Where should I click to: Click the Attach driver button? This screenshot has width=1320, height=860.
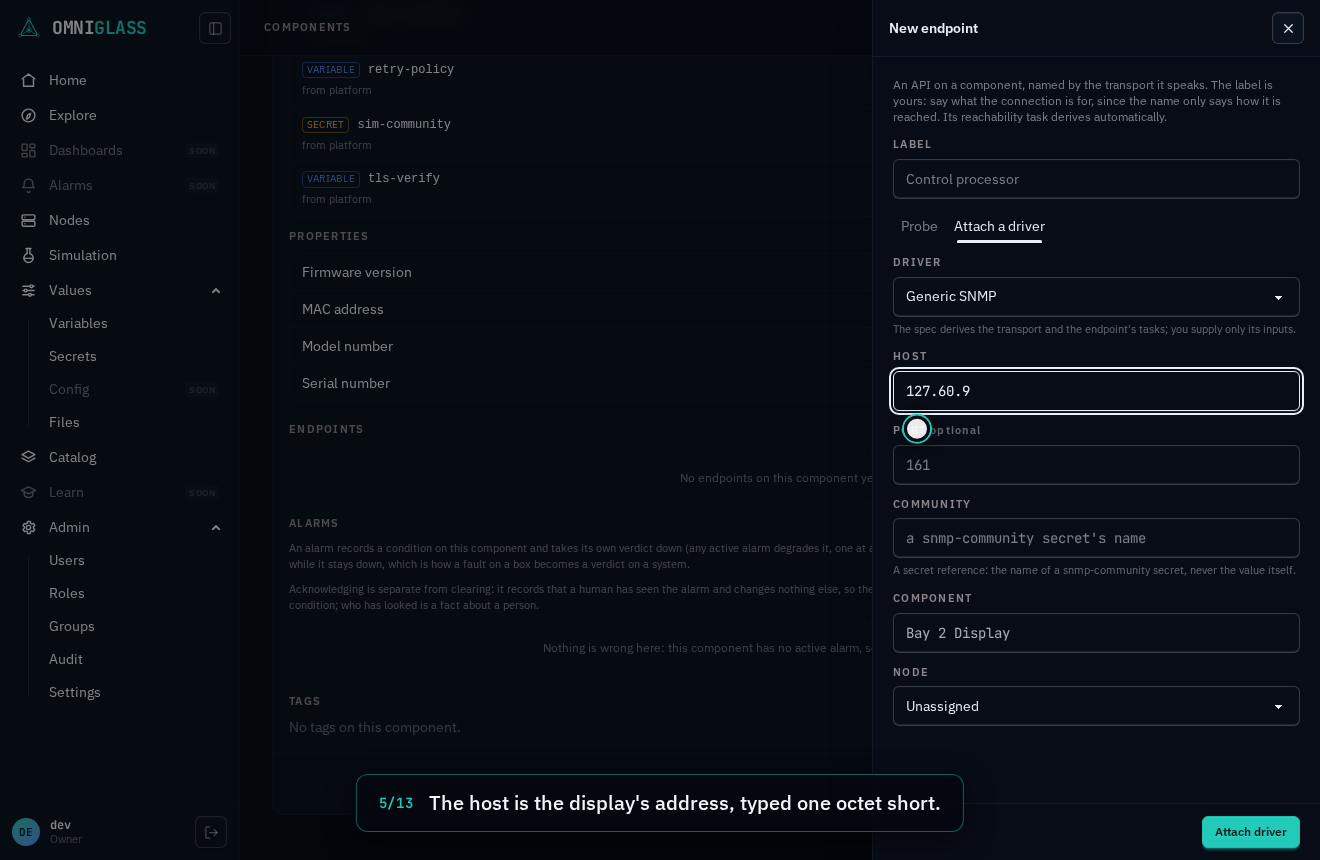click(x=1251, y=832)
